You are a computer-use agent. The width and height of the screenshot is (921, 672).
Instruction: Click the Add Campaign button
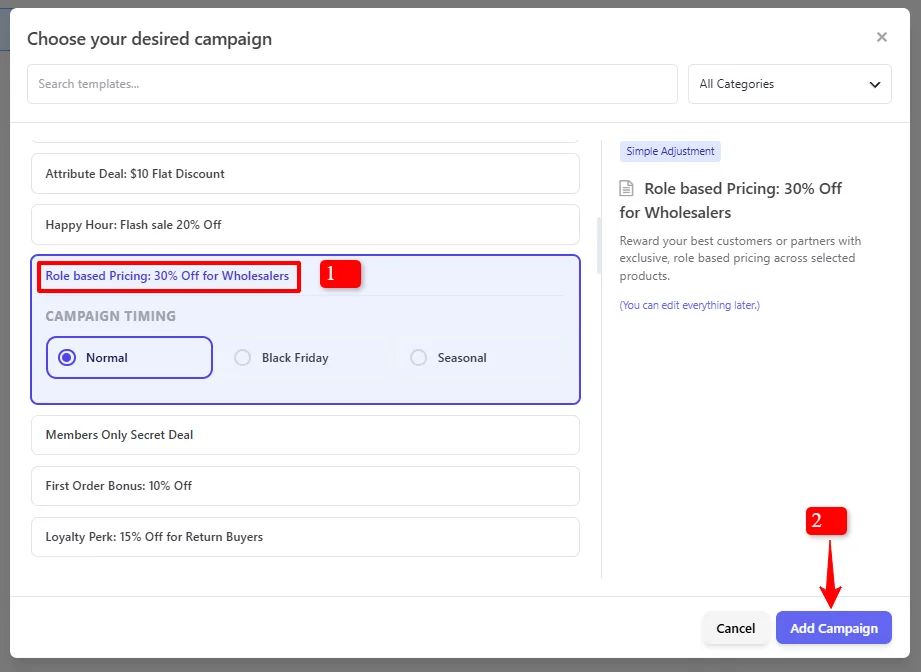click(x=833, y=628)
